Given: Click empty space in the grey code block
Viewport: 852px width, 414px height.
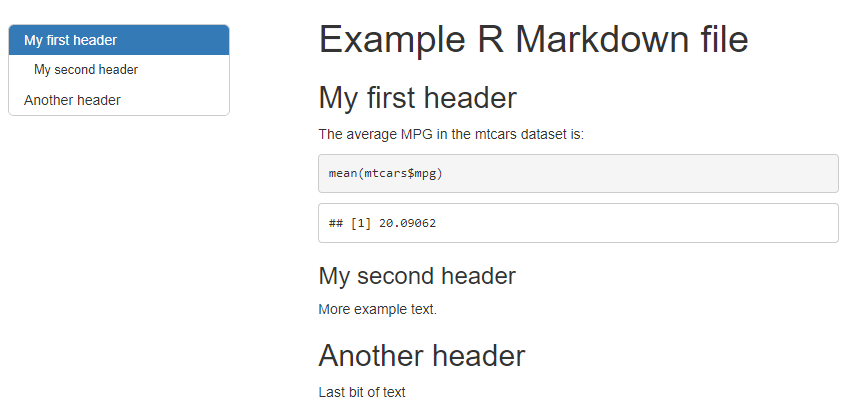Looking at the screenshot, I should pyautogui.click(x=650, y=173).
